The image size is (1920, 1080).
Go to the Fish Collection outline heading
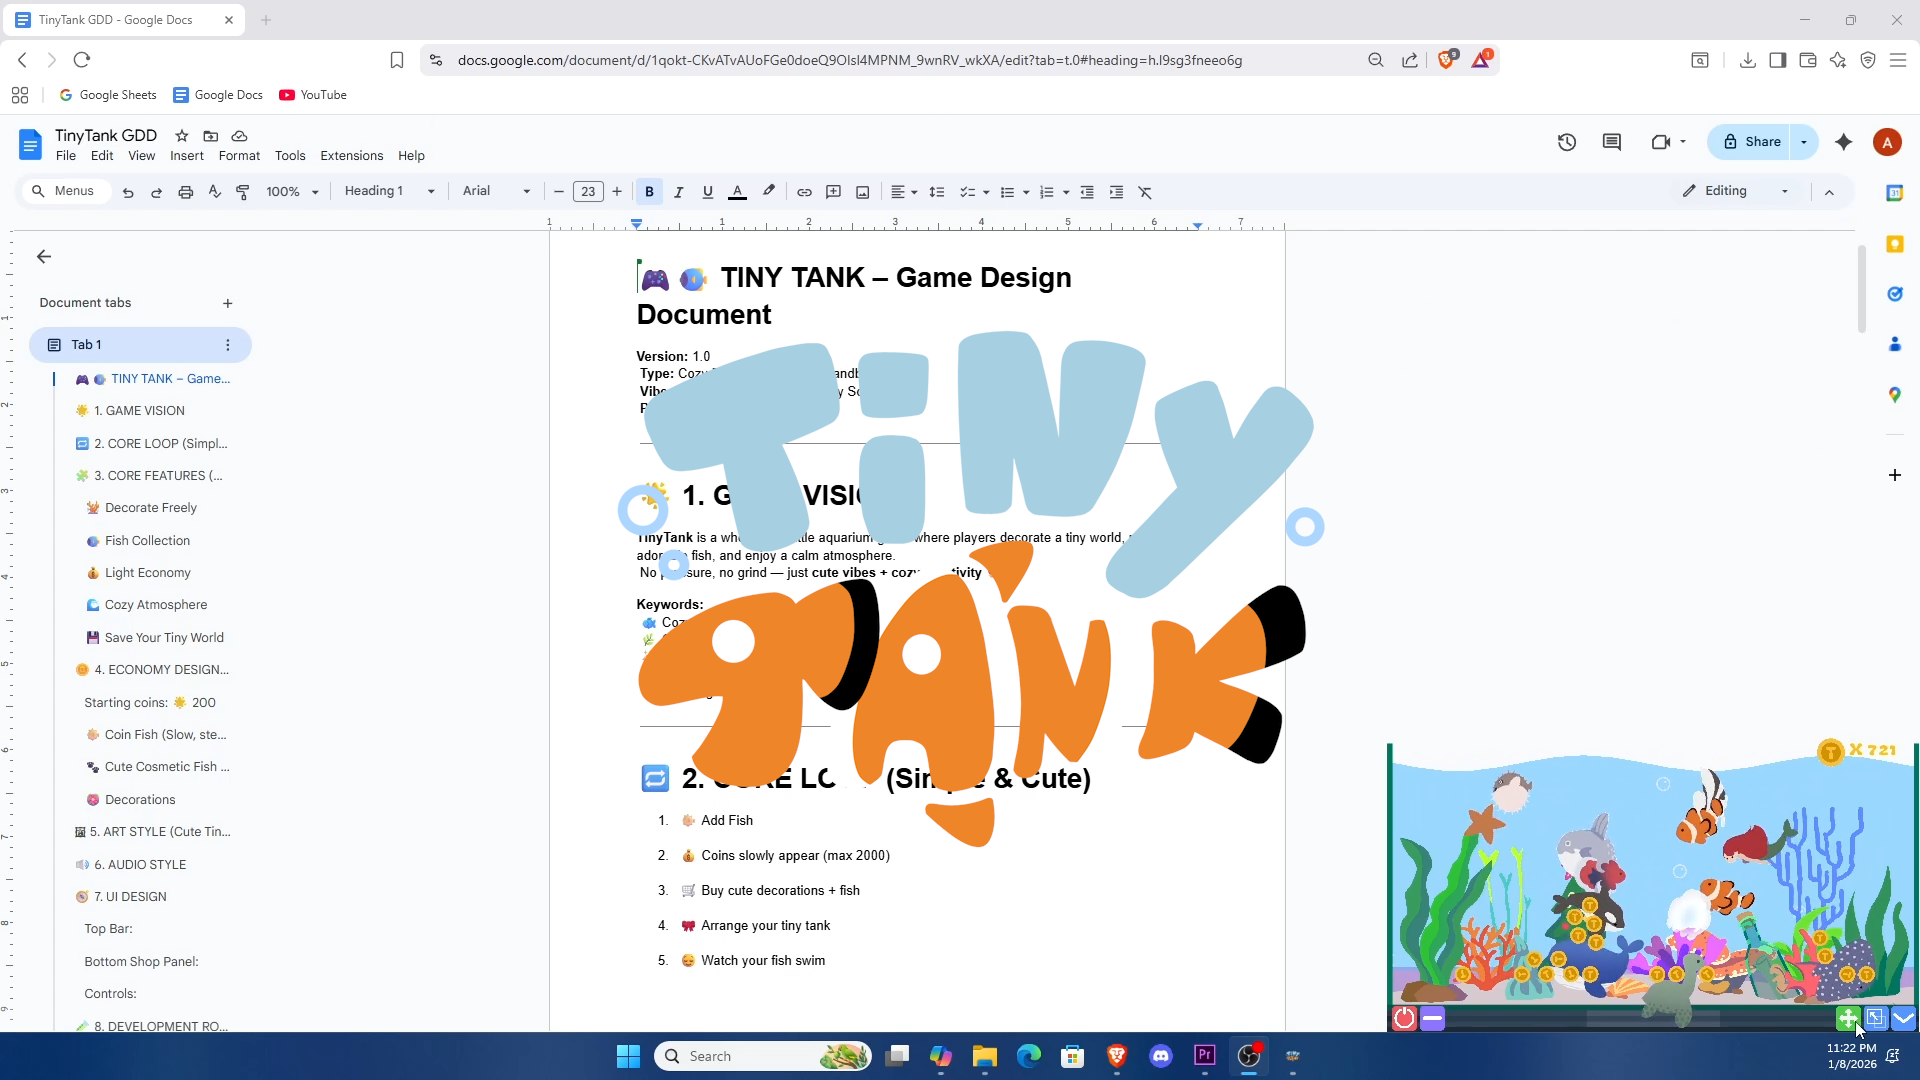pos(147,541)
